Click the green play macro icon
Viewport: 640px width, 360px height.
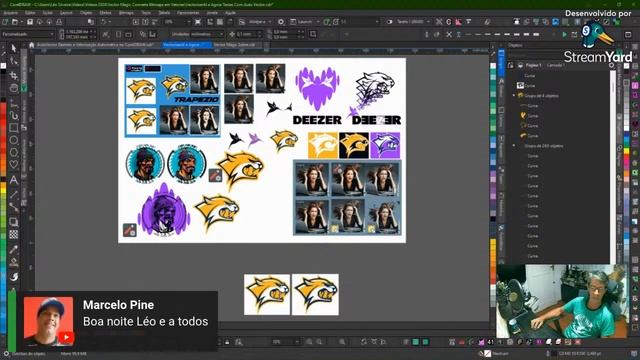[564, 35]
